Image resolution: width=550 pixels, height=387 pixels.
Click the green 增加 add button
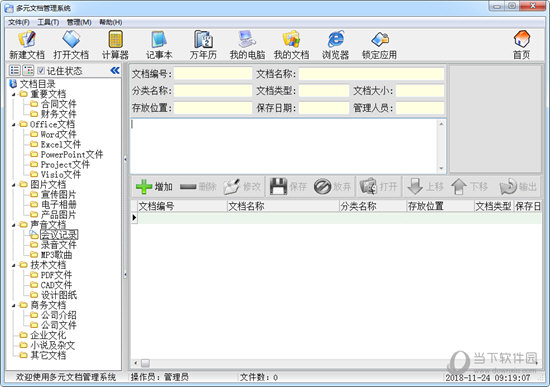[x=154, y=187]
